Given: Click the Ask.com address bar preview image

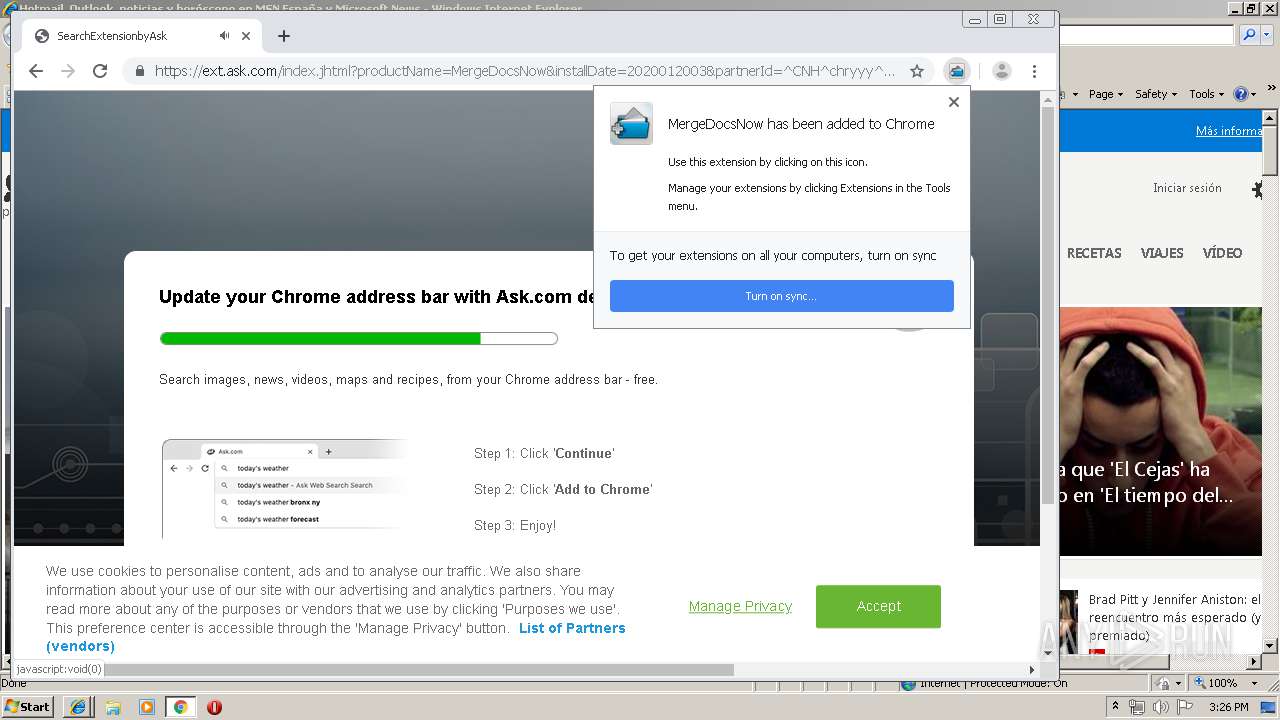Looking at the screenshot, I should 285,489.
